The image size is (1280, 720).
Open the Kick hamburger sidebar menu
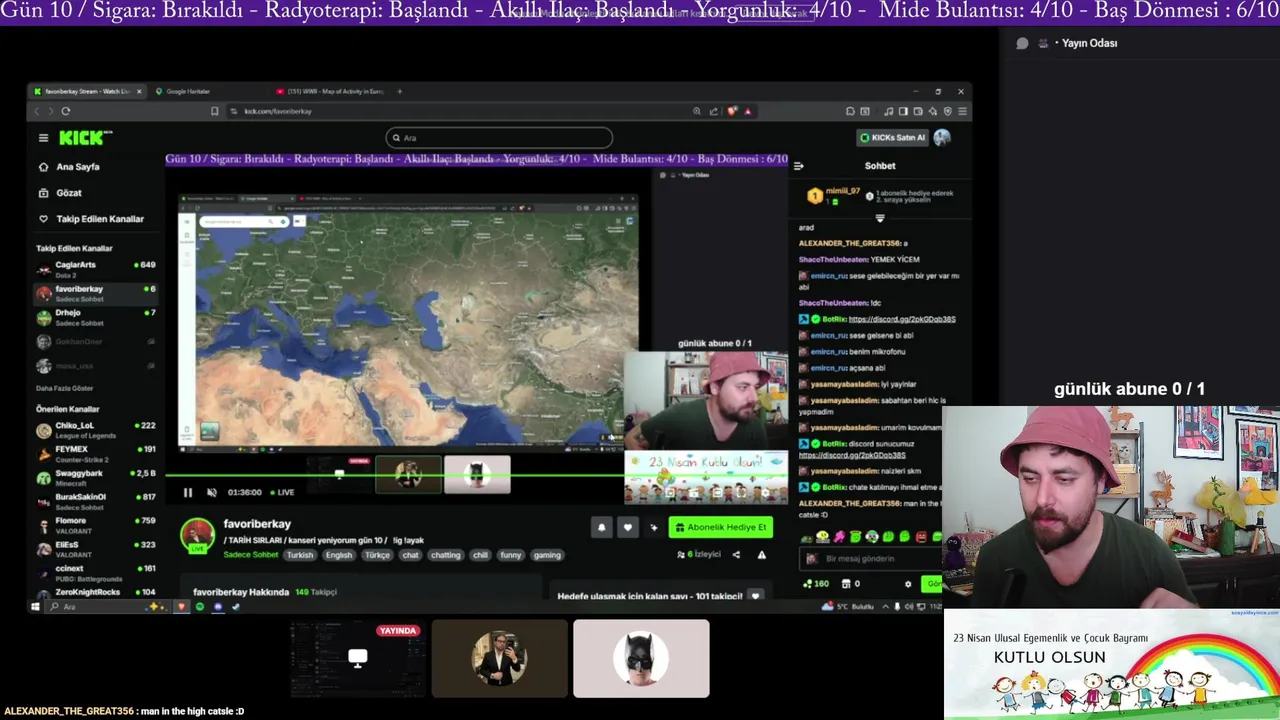pos(43,138)
